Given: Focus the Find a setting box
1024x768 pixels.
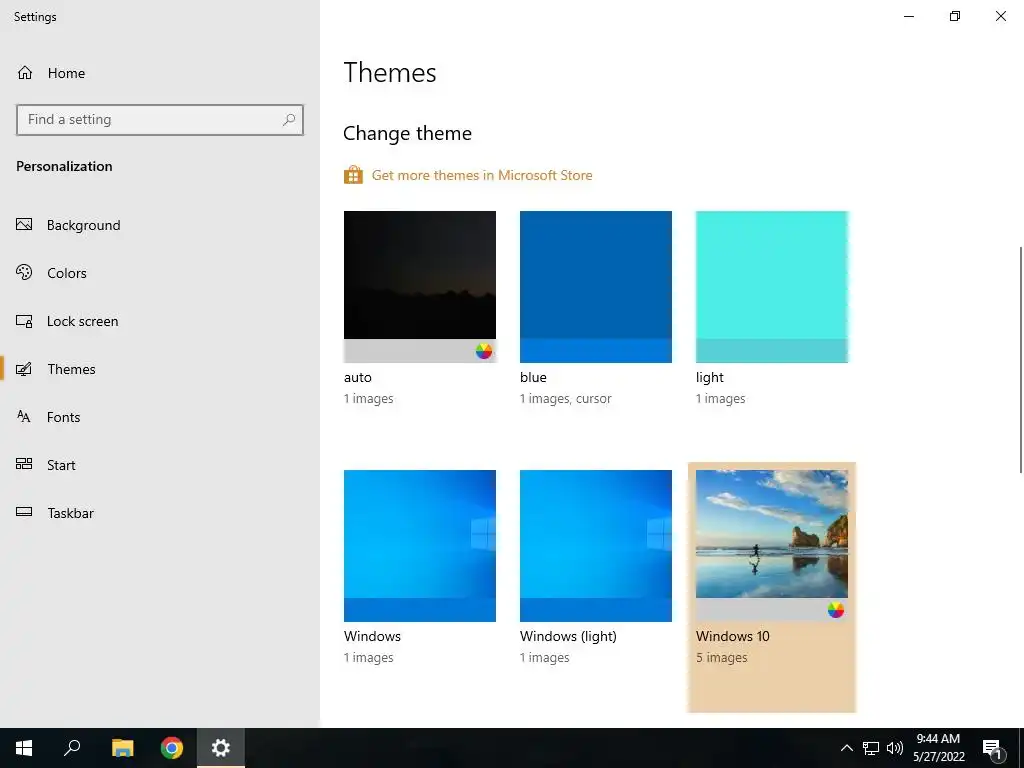Looking at the screenshot, I should pyautogui.click(x=160, y=120).
